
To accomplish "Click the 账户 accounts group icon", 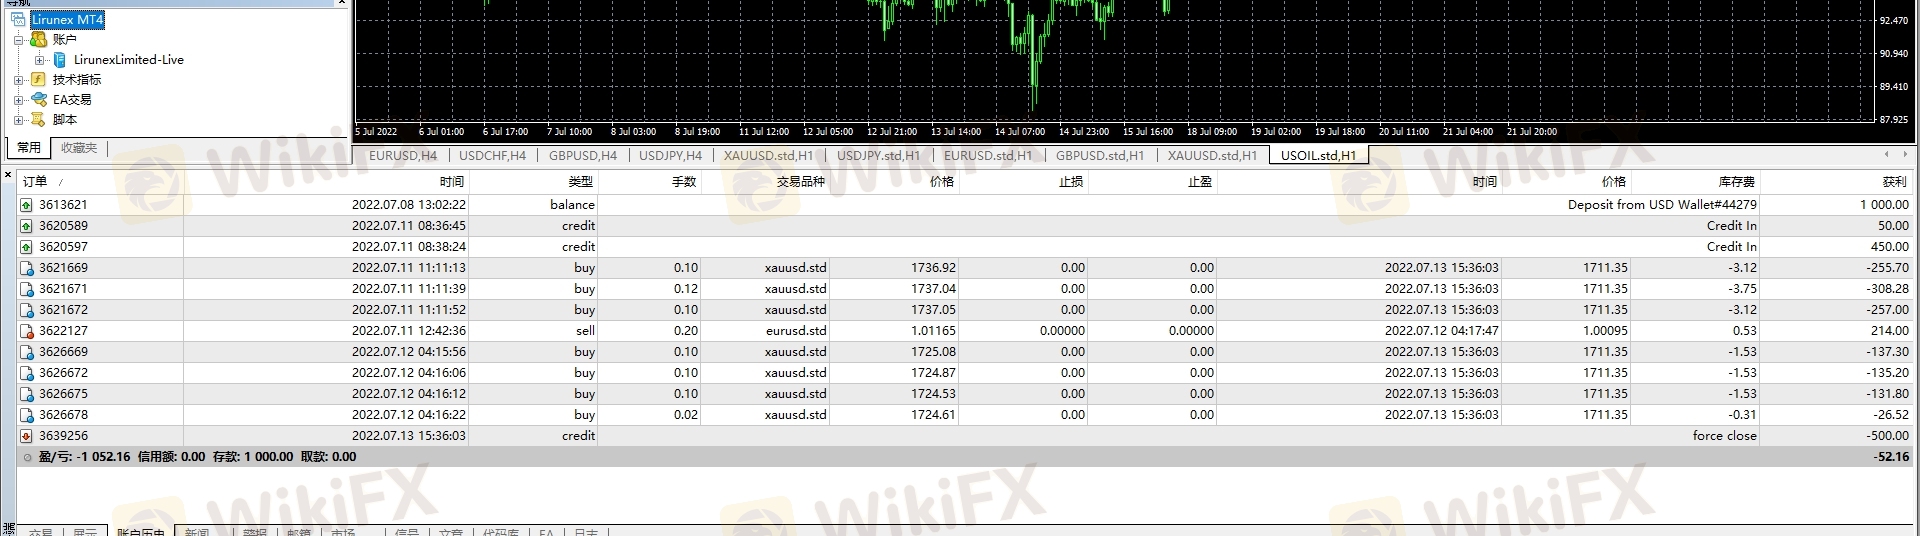I will tap(39, 40).
